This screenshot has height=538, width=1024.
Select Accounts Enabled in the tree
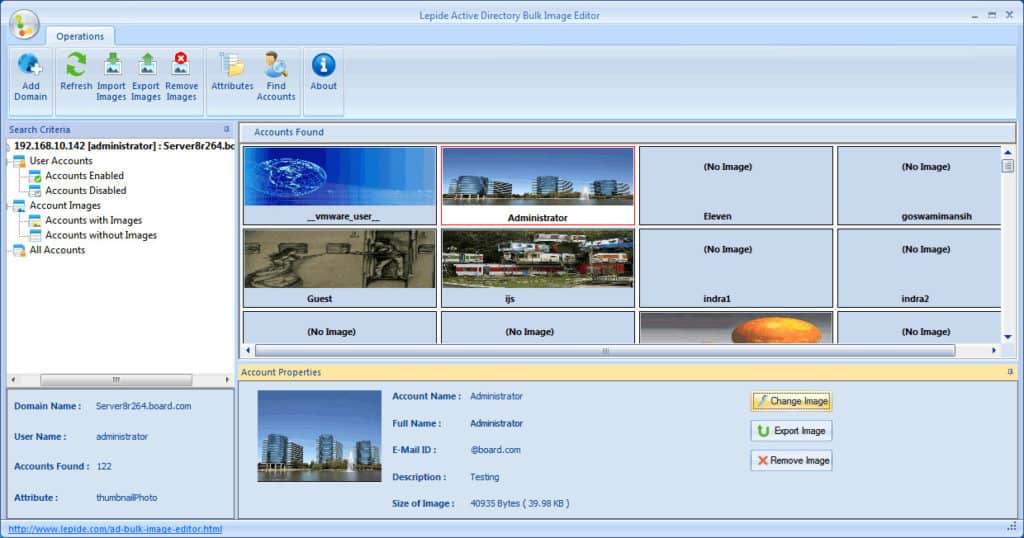84,176
